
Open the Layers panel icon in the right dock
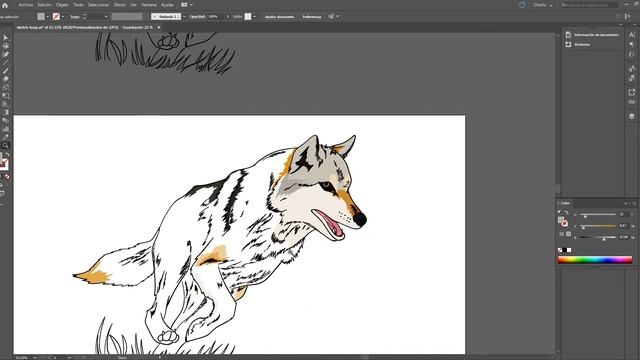(632, 116)
